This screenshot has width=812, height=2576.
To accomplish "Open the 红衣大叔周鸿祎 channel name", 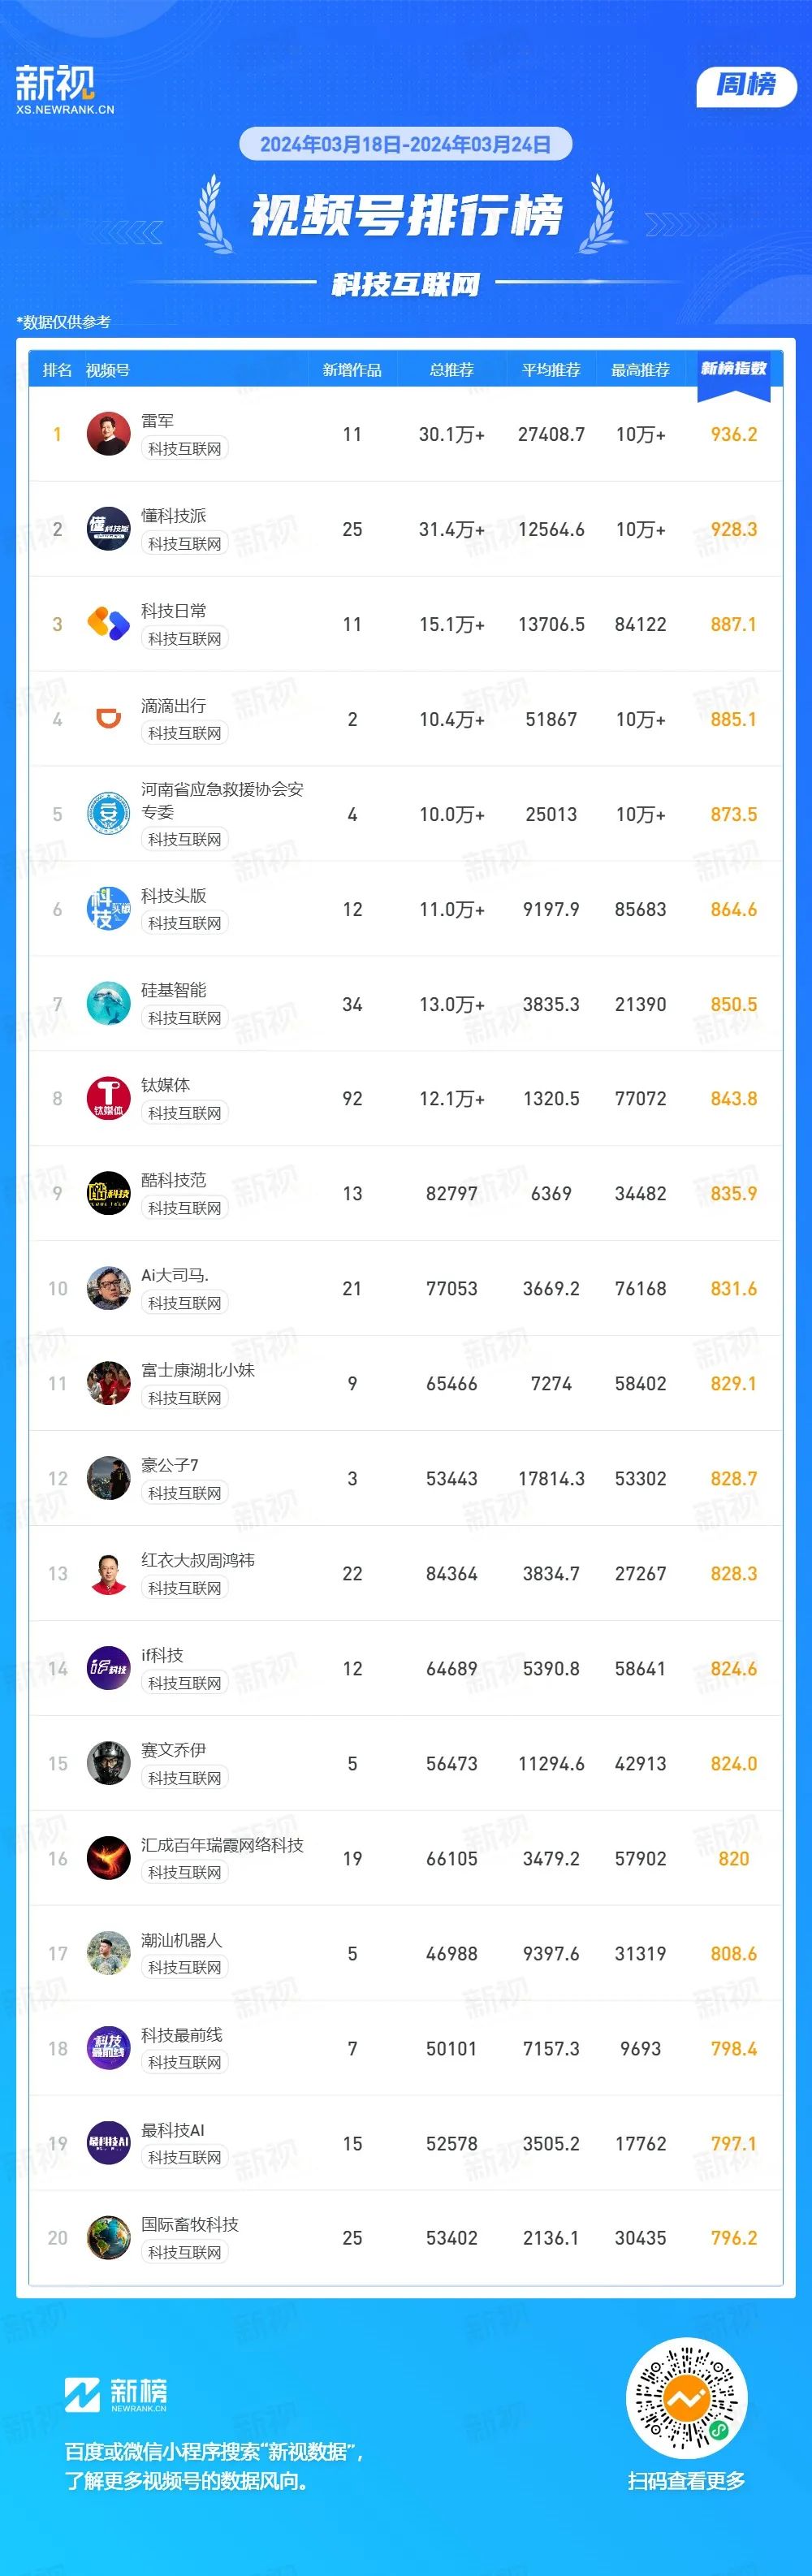I will pos(198,1560).
